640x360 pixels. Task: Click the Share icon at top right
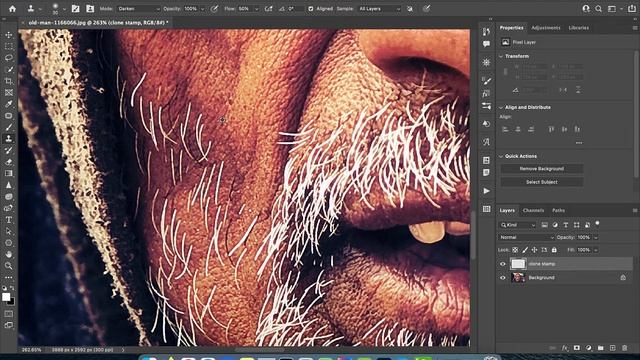[x=631, y=9]
